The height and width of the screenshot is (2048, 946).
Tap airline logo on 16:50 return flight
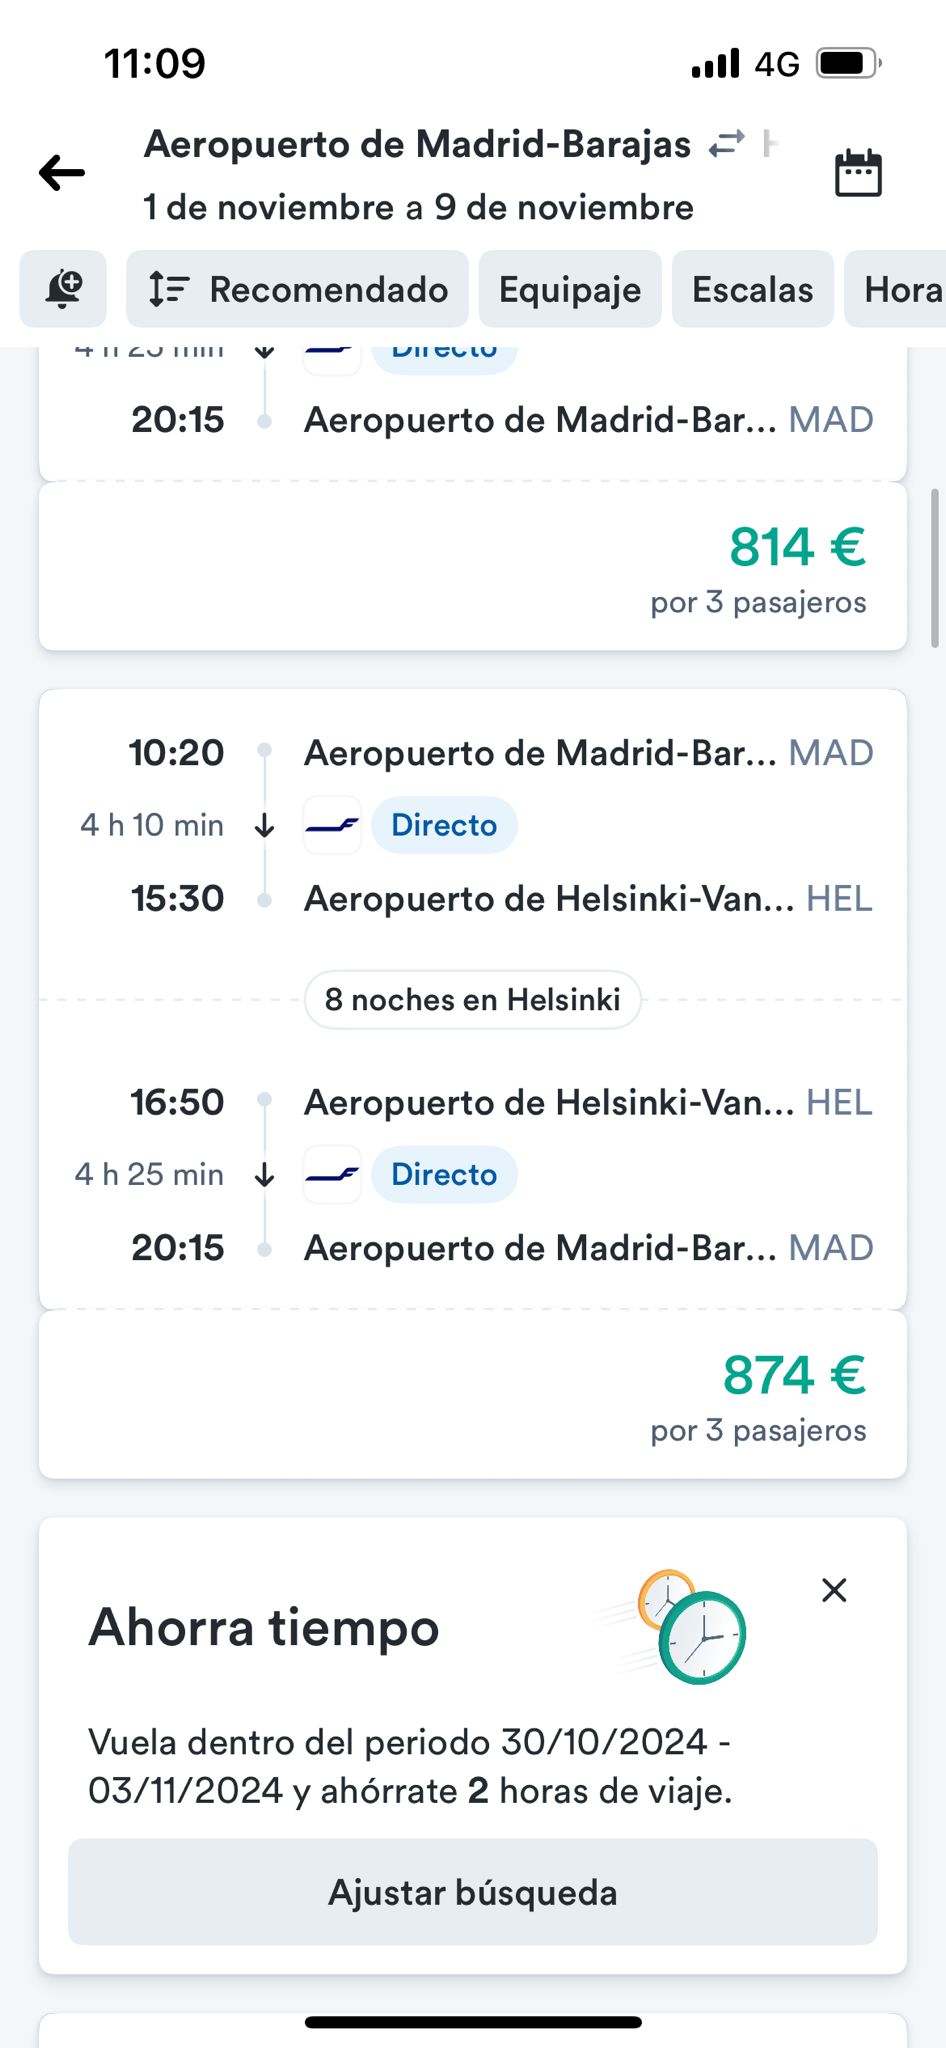click(x=332, y=1175)
